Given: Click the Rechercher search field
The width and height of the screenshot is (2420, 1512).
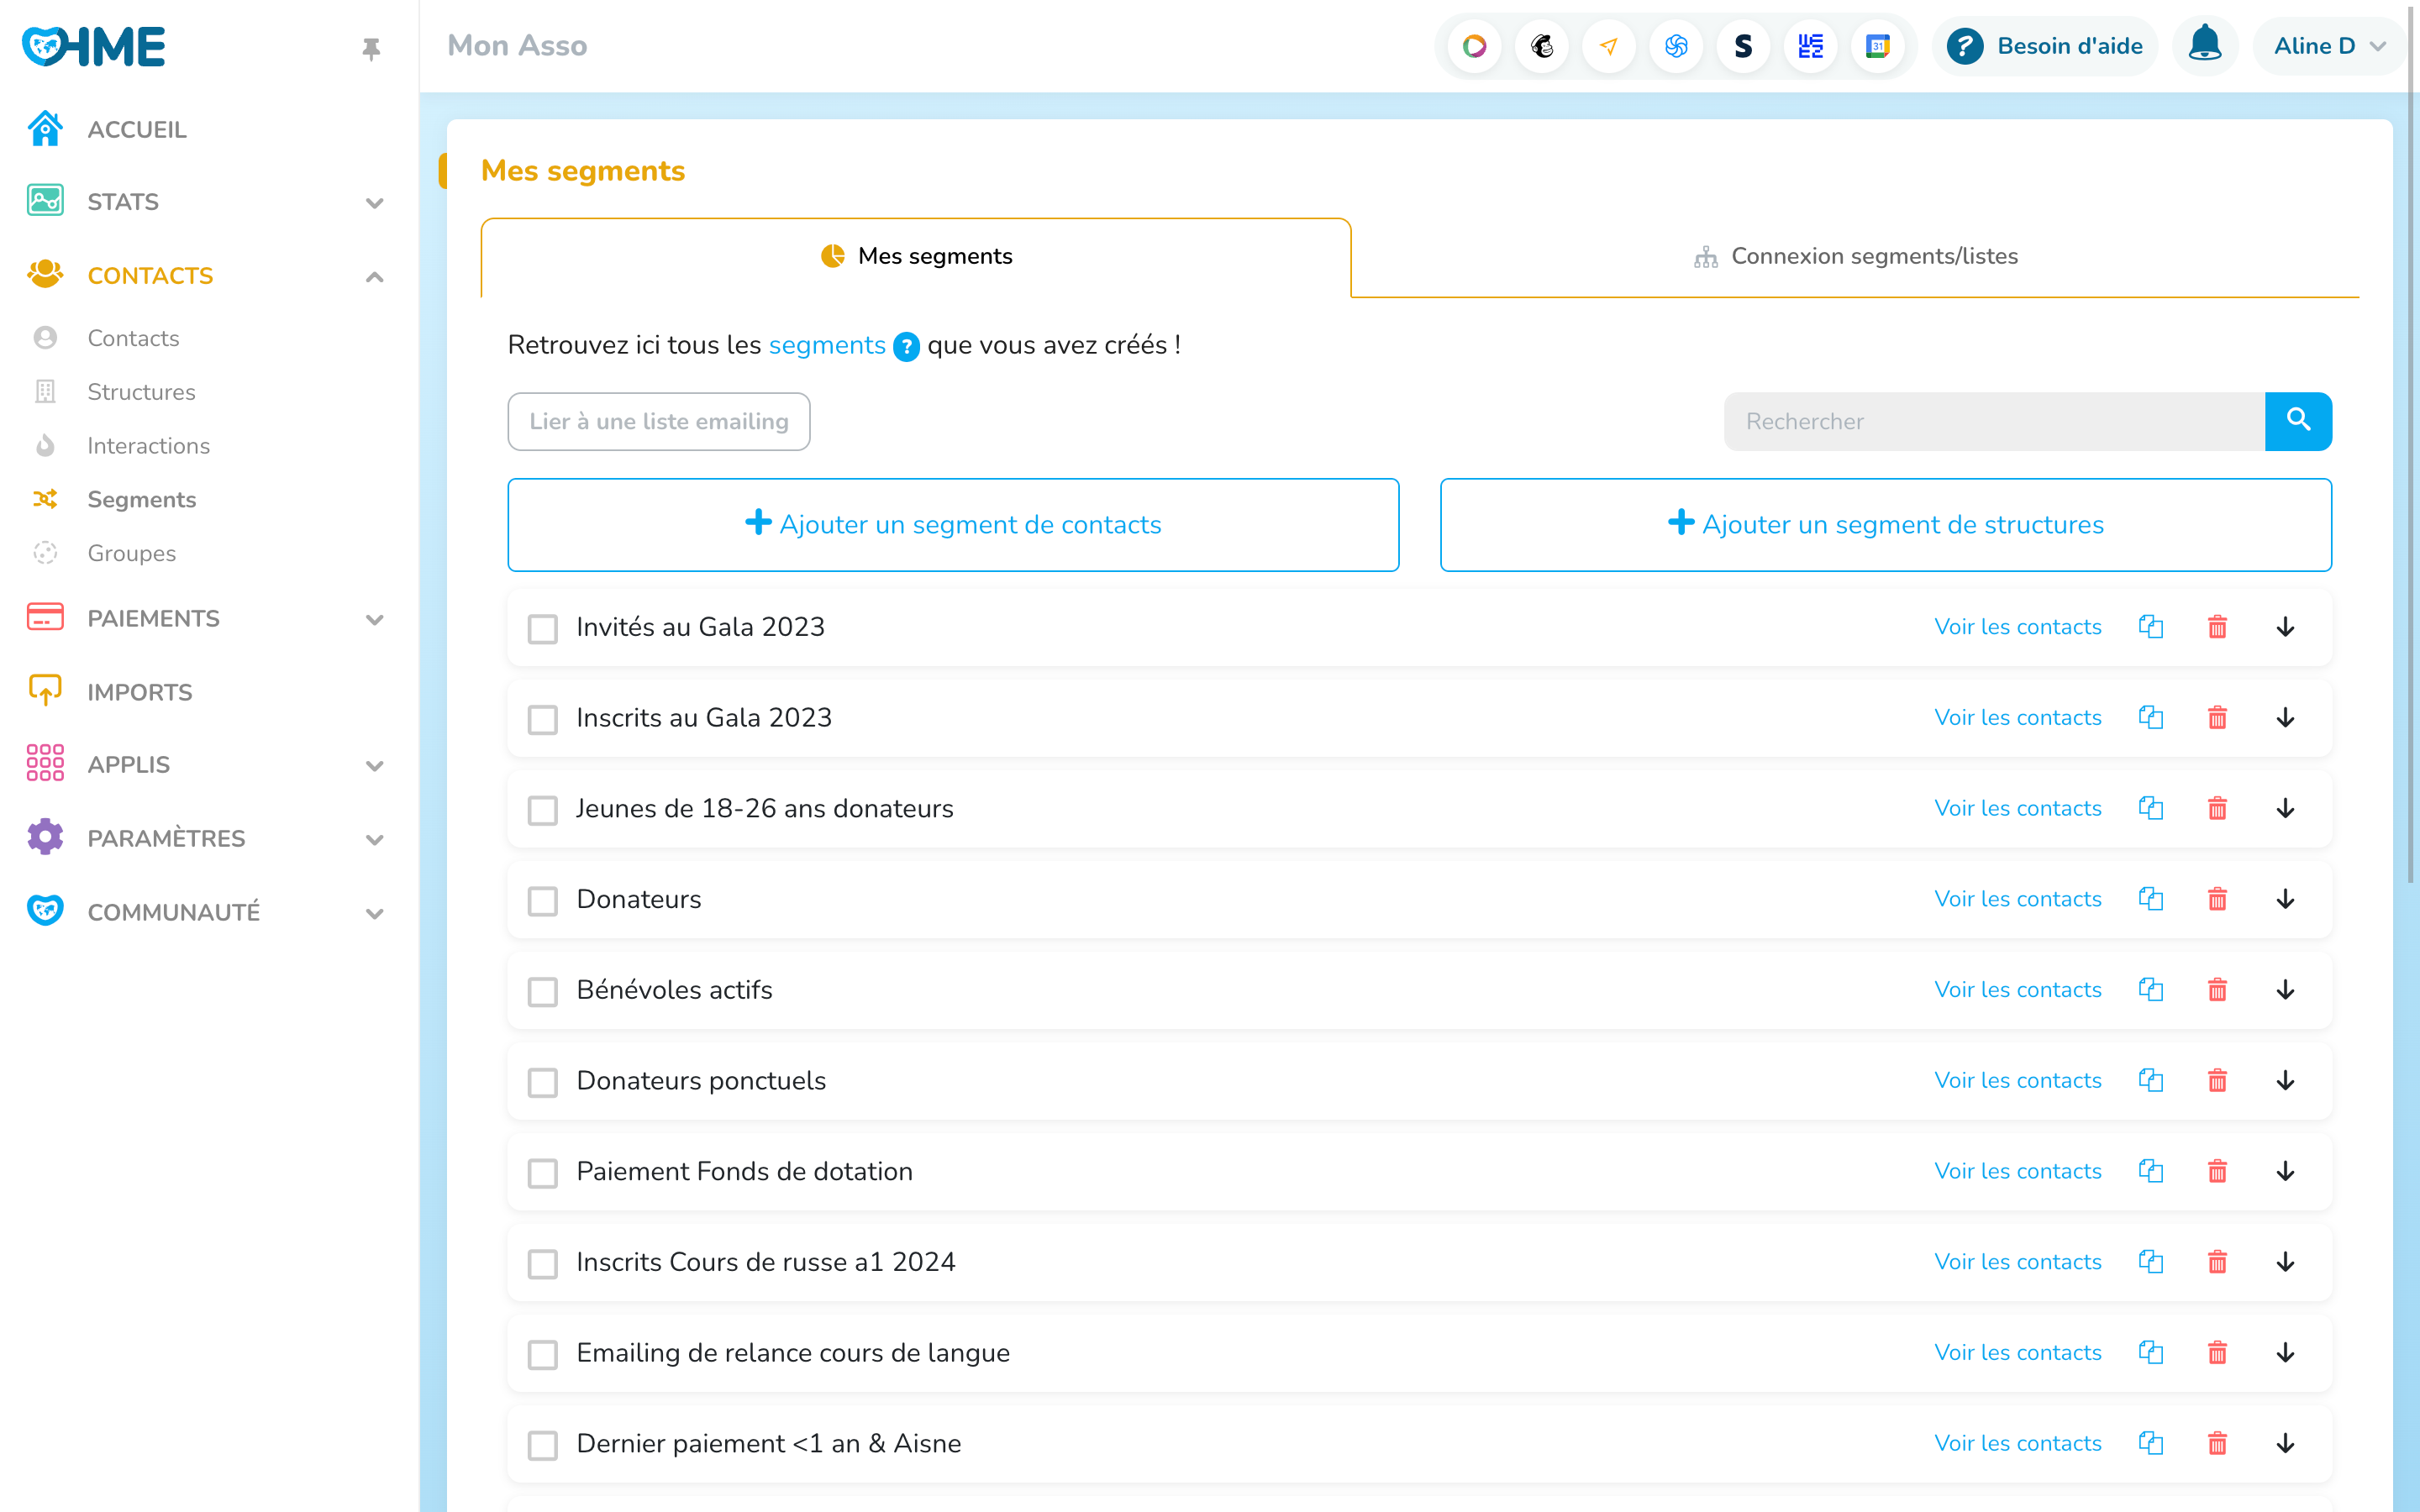Looking at the screenshot, I should (x=1993, y=421).
